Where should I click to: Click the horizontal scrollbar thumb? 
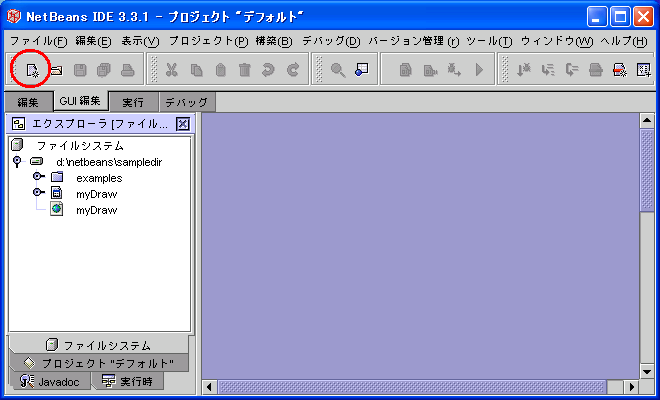[412, 387]
